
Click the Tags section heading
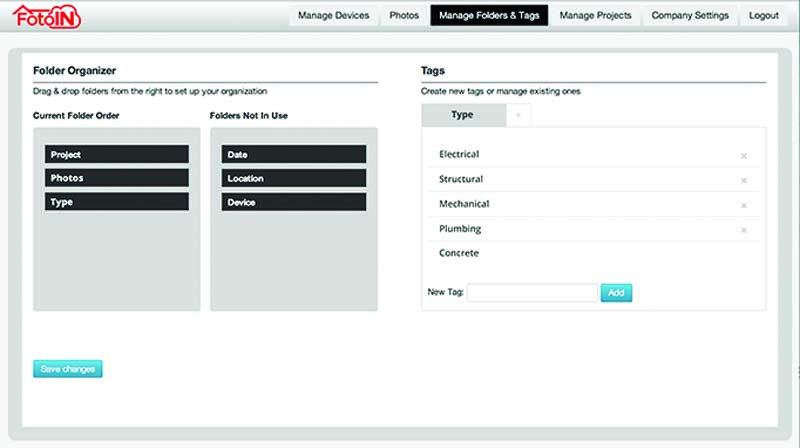click(x=433, y=71)
